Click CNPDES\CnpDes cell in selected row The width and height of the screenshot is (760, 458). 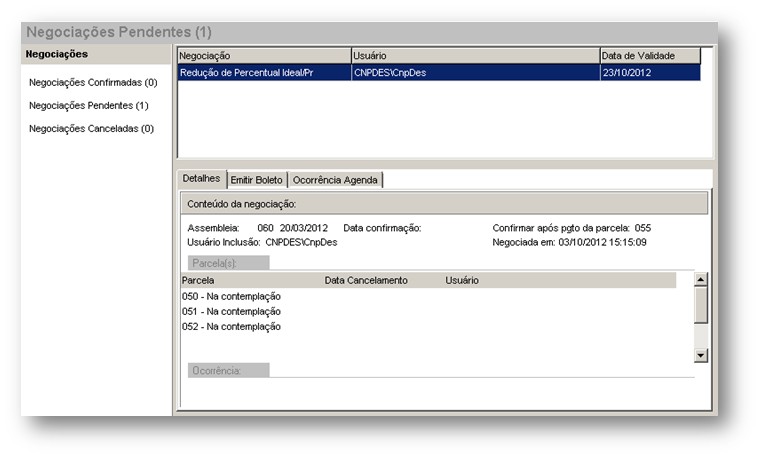[x=475, y=73]
